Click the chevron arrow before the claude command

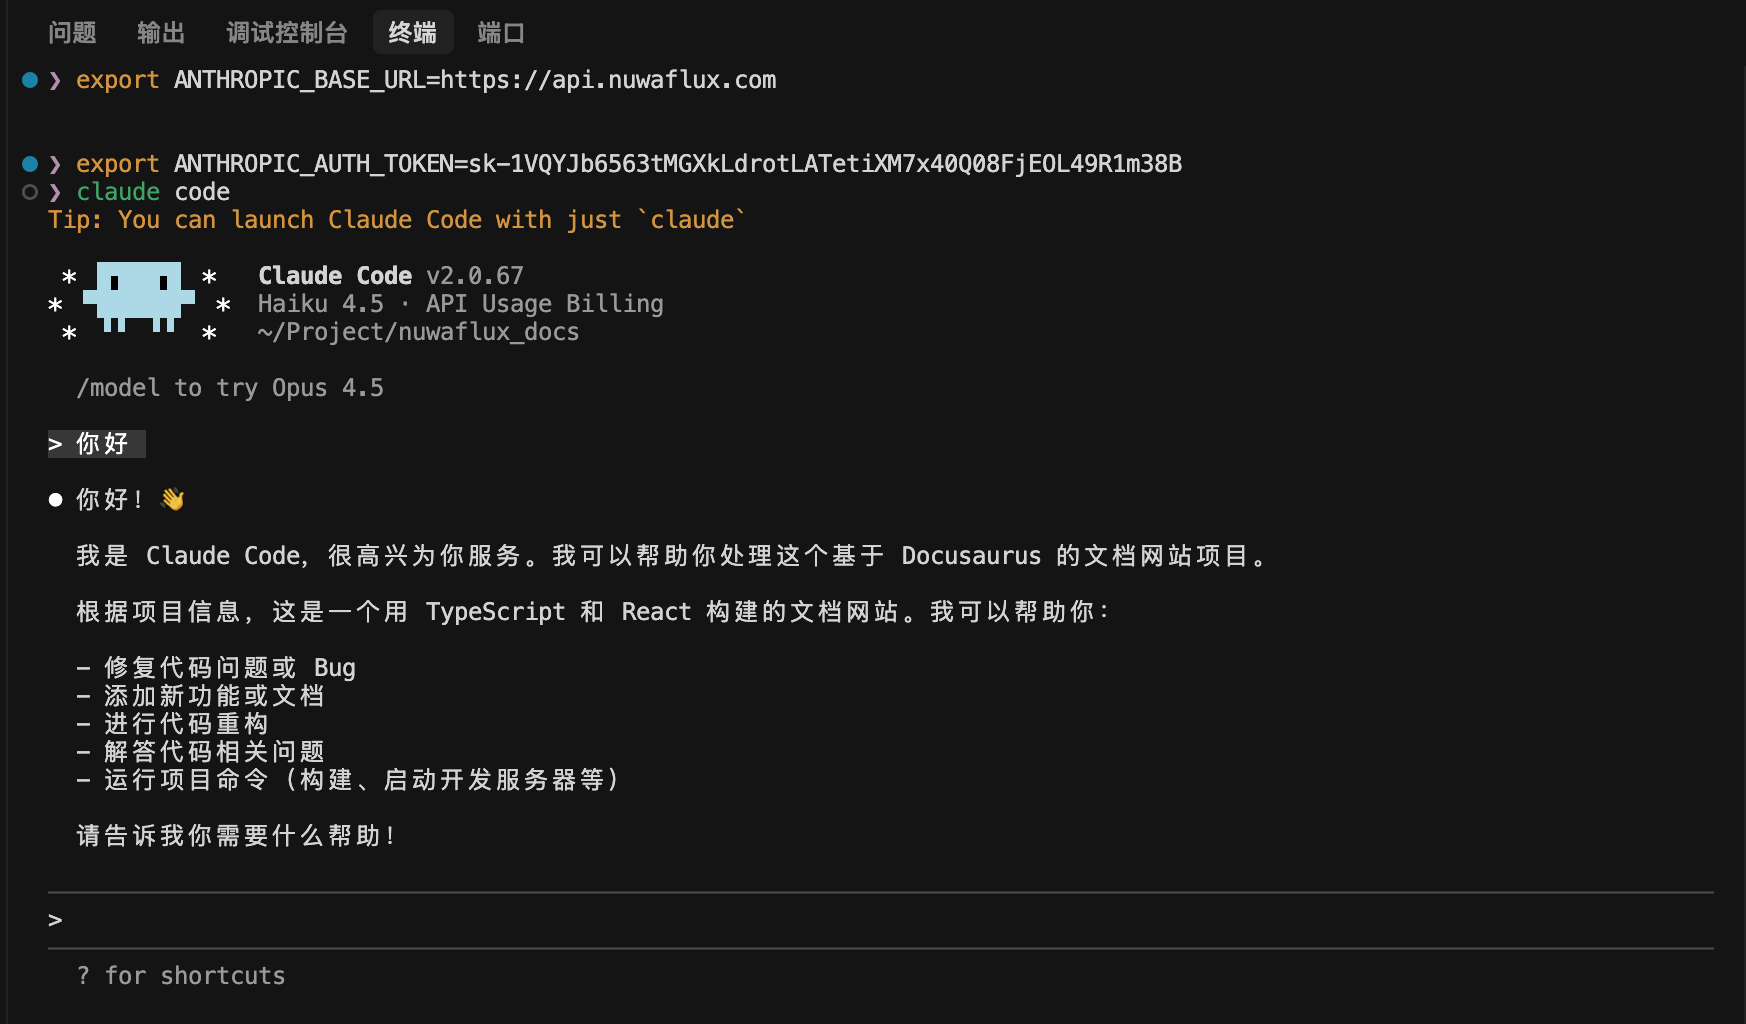[55, 192]
